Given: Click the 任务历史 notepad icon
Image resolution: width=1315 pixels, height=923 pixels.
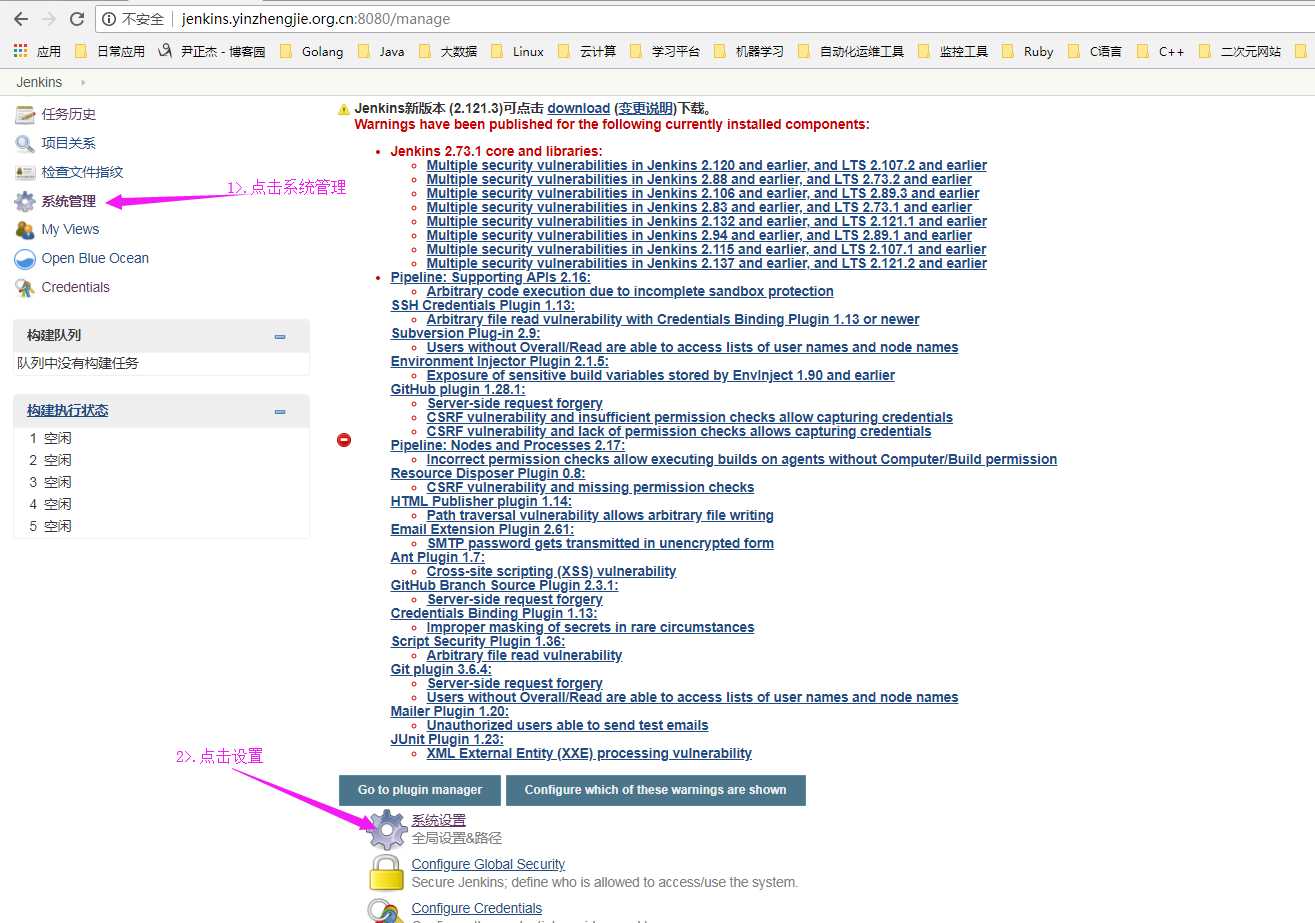Looking at the screenshot, I should (x=25, y=114).
